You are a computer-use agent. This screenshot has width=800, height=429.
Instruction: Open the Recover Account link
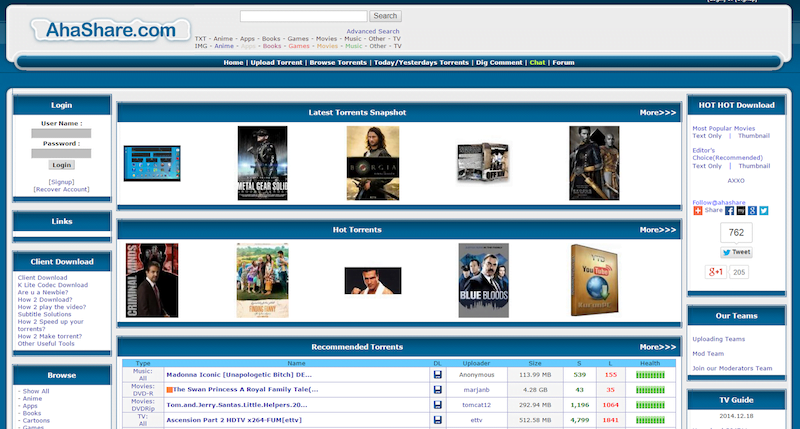61,189
